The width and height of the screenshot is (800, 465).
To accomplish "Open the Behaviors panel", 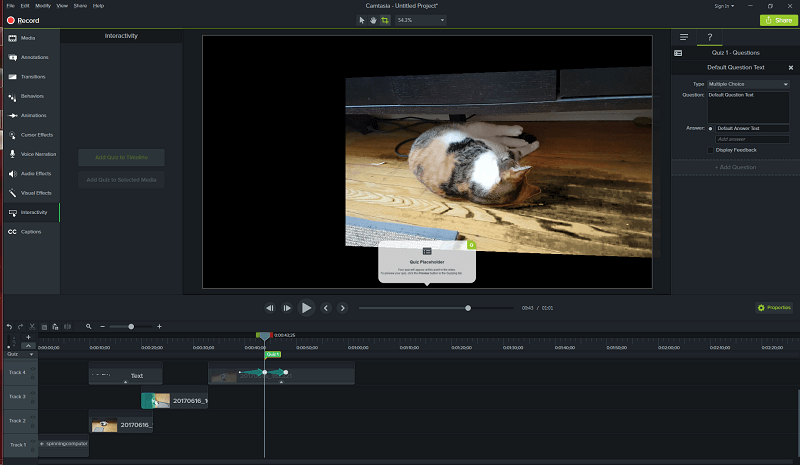I will coord(32,96).
